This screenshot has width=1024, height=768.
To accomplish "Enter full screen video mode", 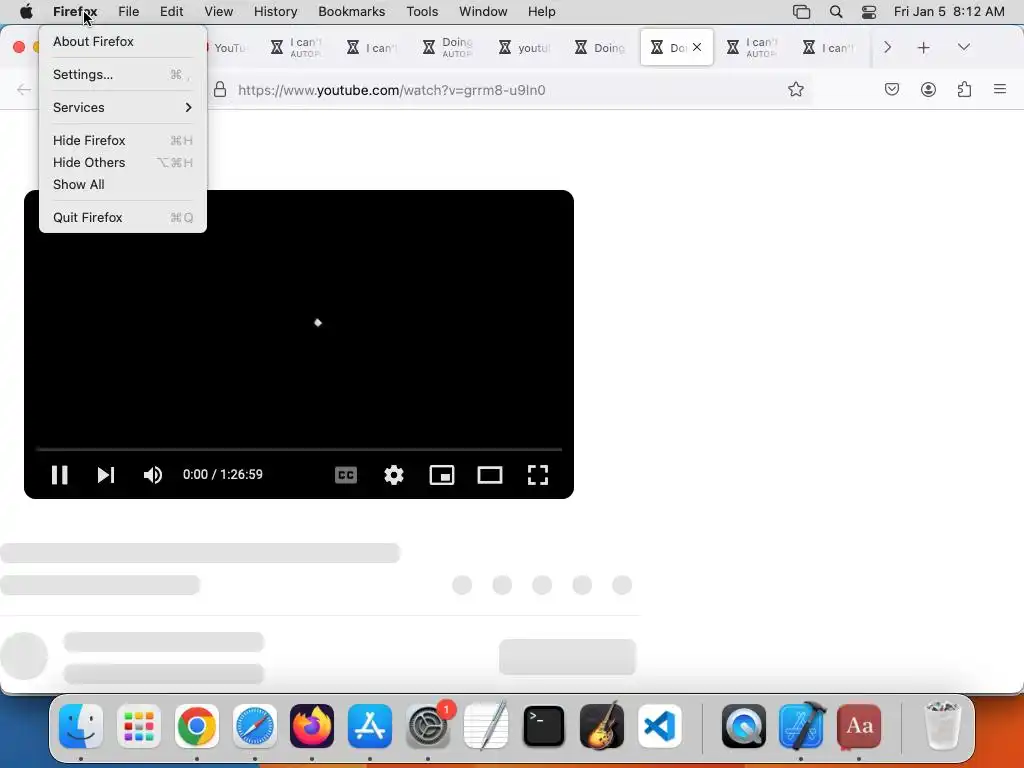I will pyautogui.click(x=537, y=475).
